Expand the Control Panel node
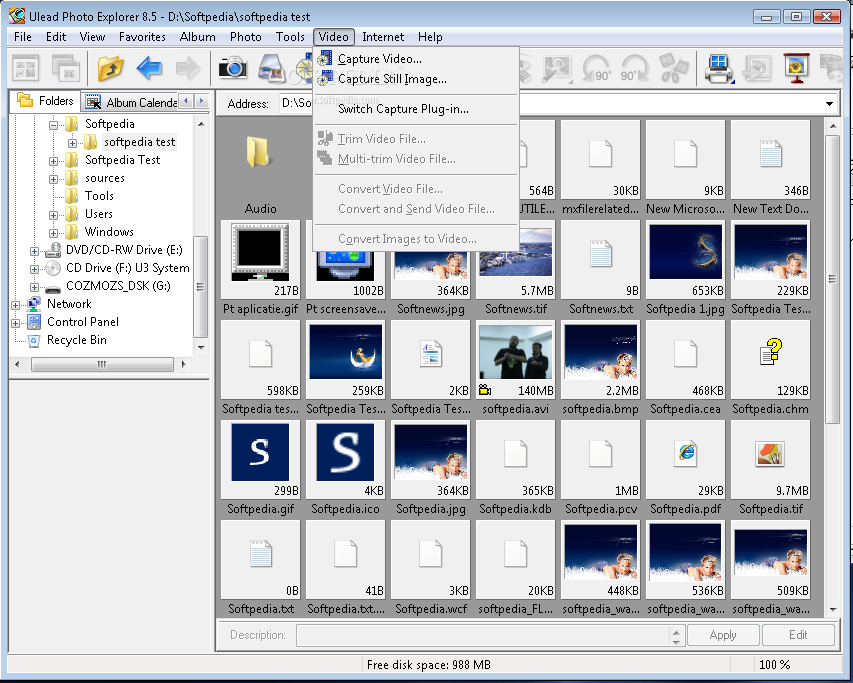853x683 pixels. tap(15, 323)
